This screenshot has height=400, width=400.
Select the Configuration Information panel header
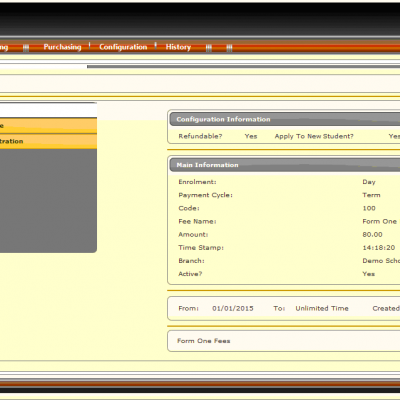click(285, 119)
